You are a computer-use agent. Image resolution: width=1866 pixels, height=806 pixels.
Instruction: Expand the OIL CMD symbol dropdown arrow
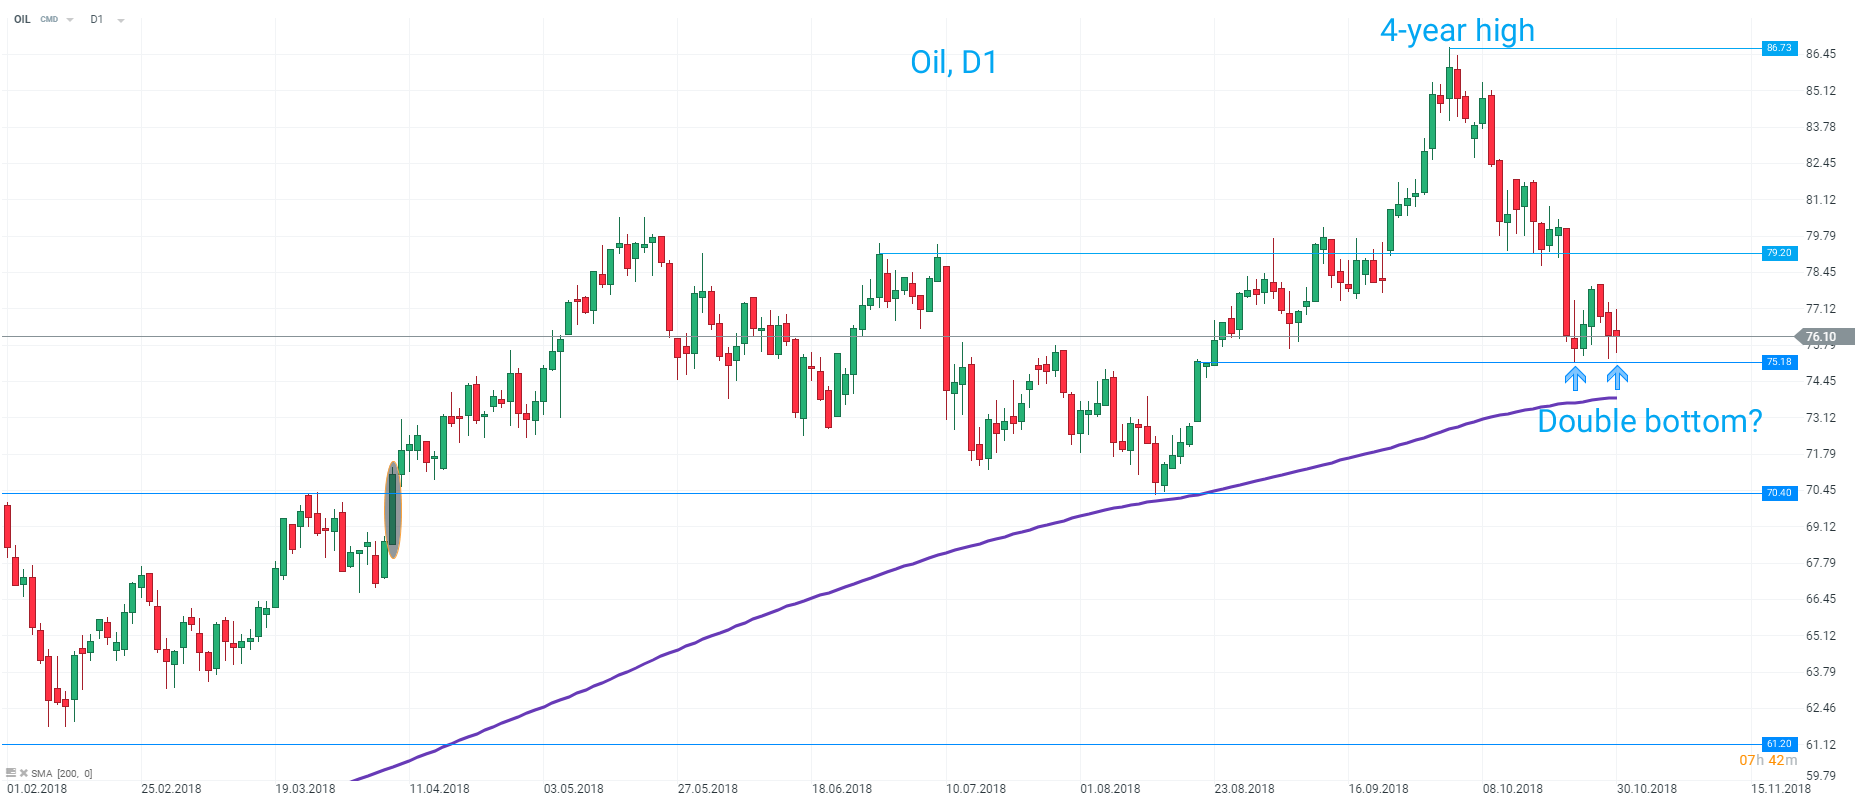70,20
